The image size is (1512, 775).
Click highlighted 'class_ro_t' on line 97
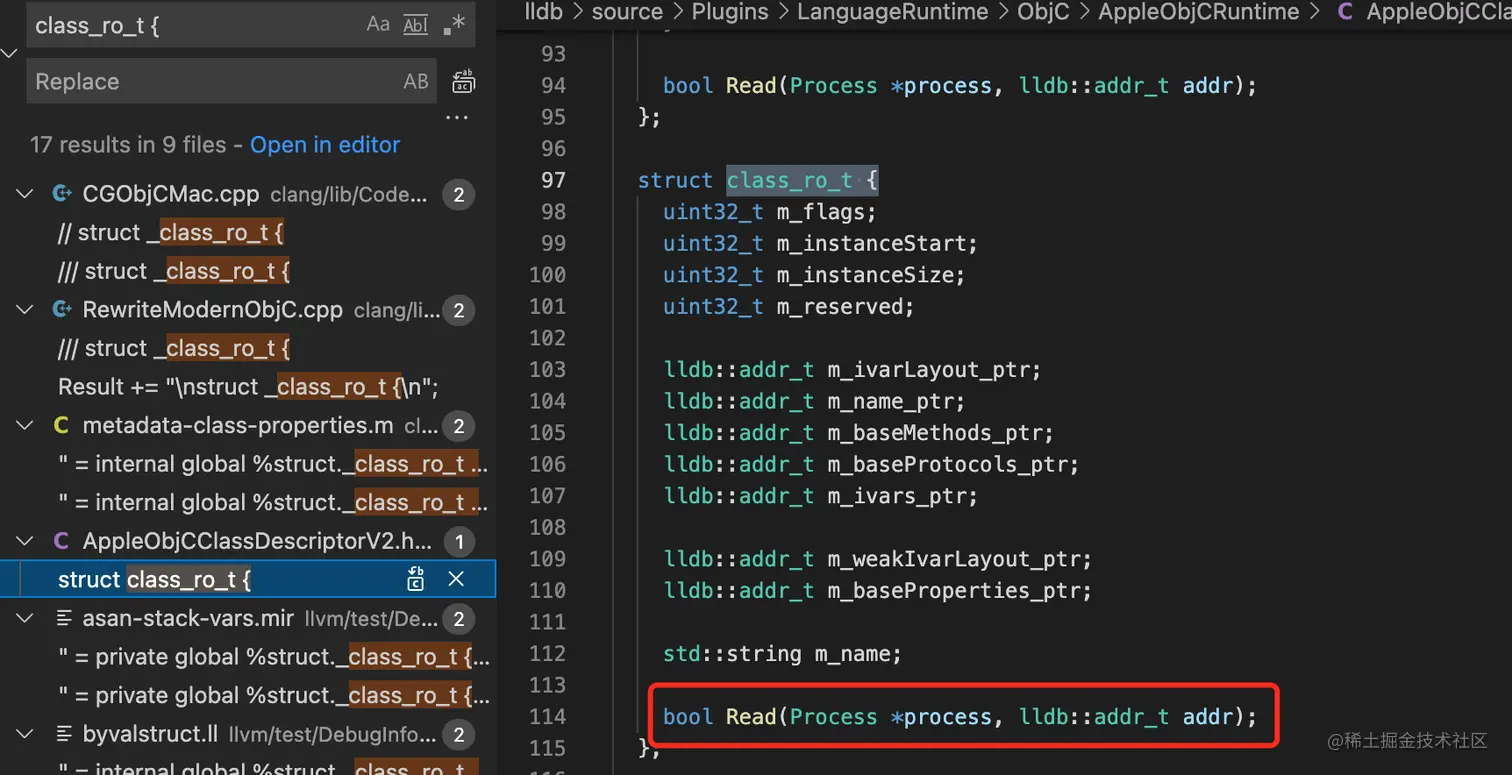(790, 180)
